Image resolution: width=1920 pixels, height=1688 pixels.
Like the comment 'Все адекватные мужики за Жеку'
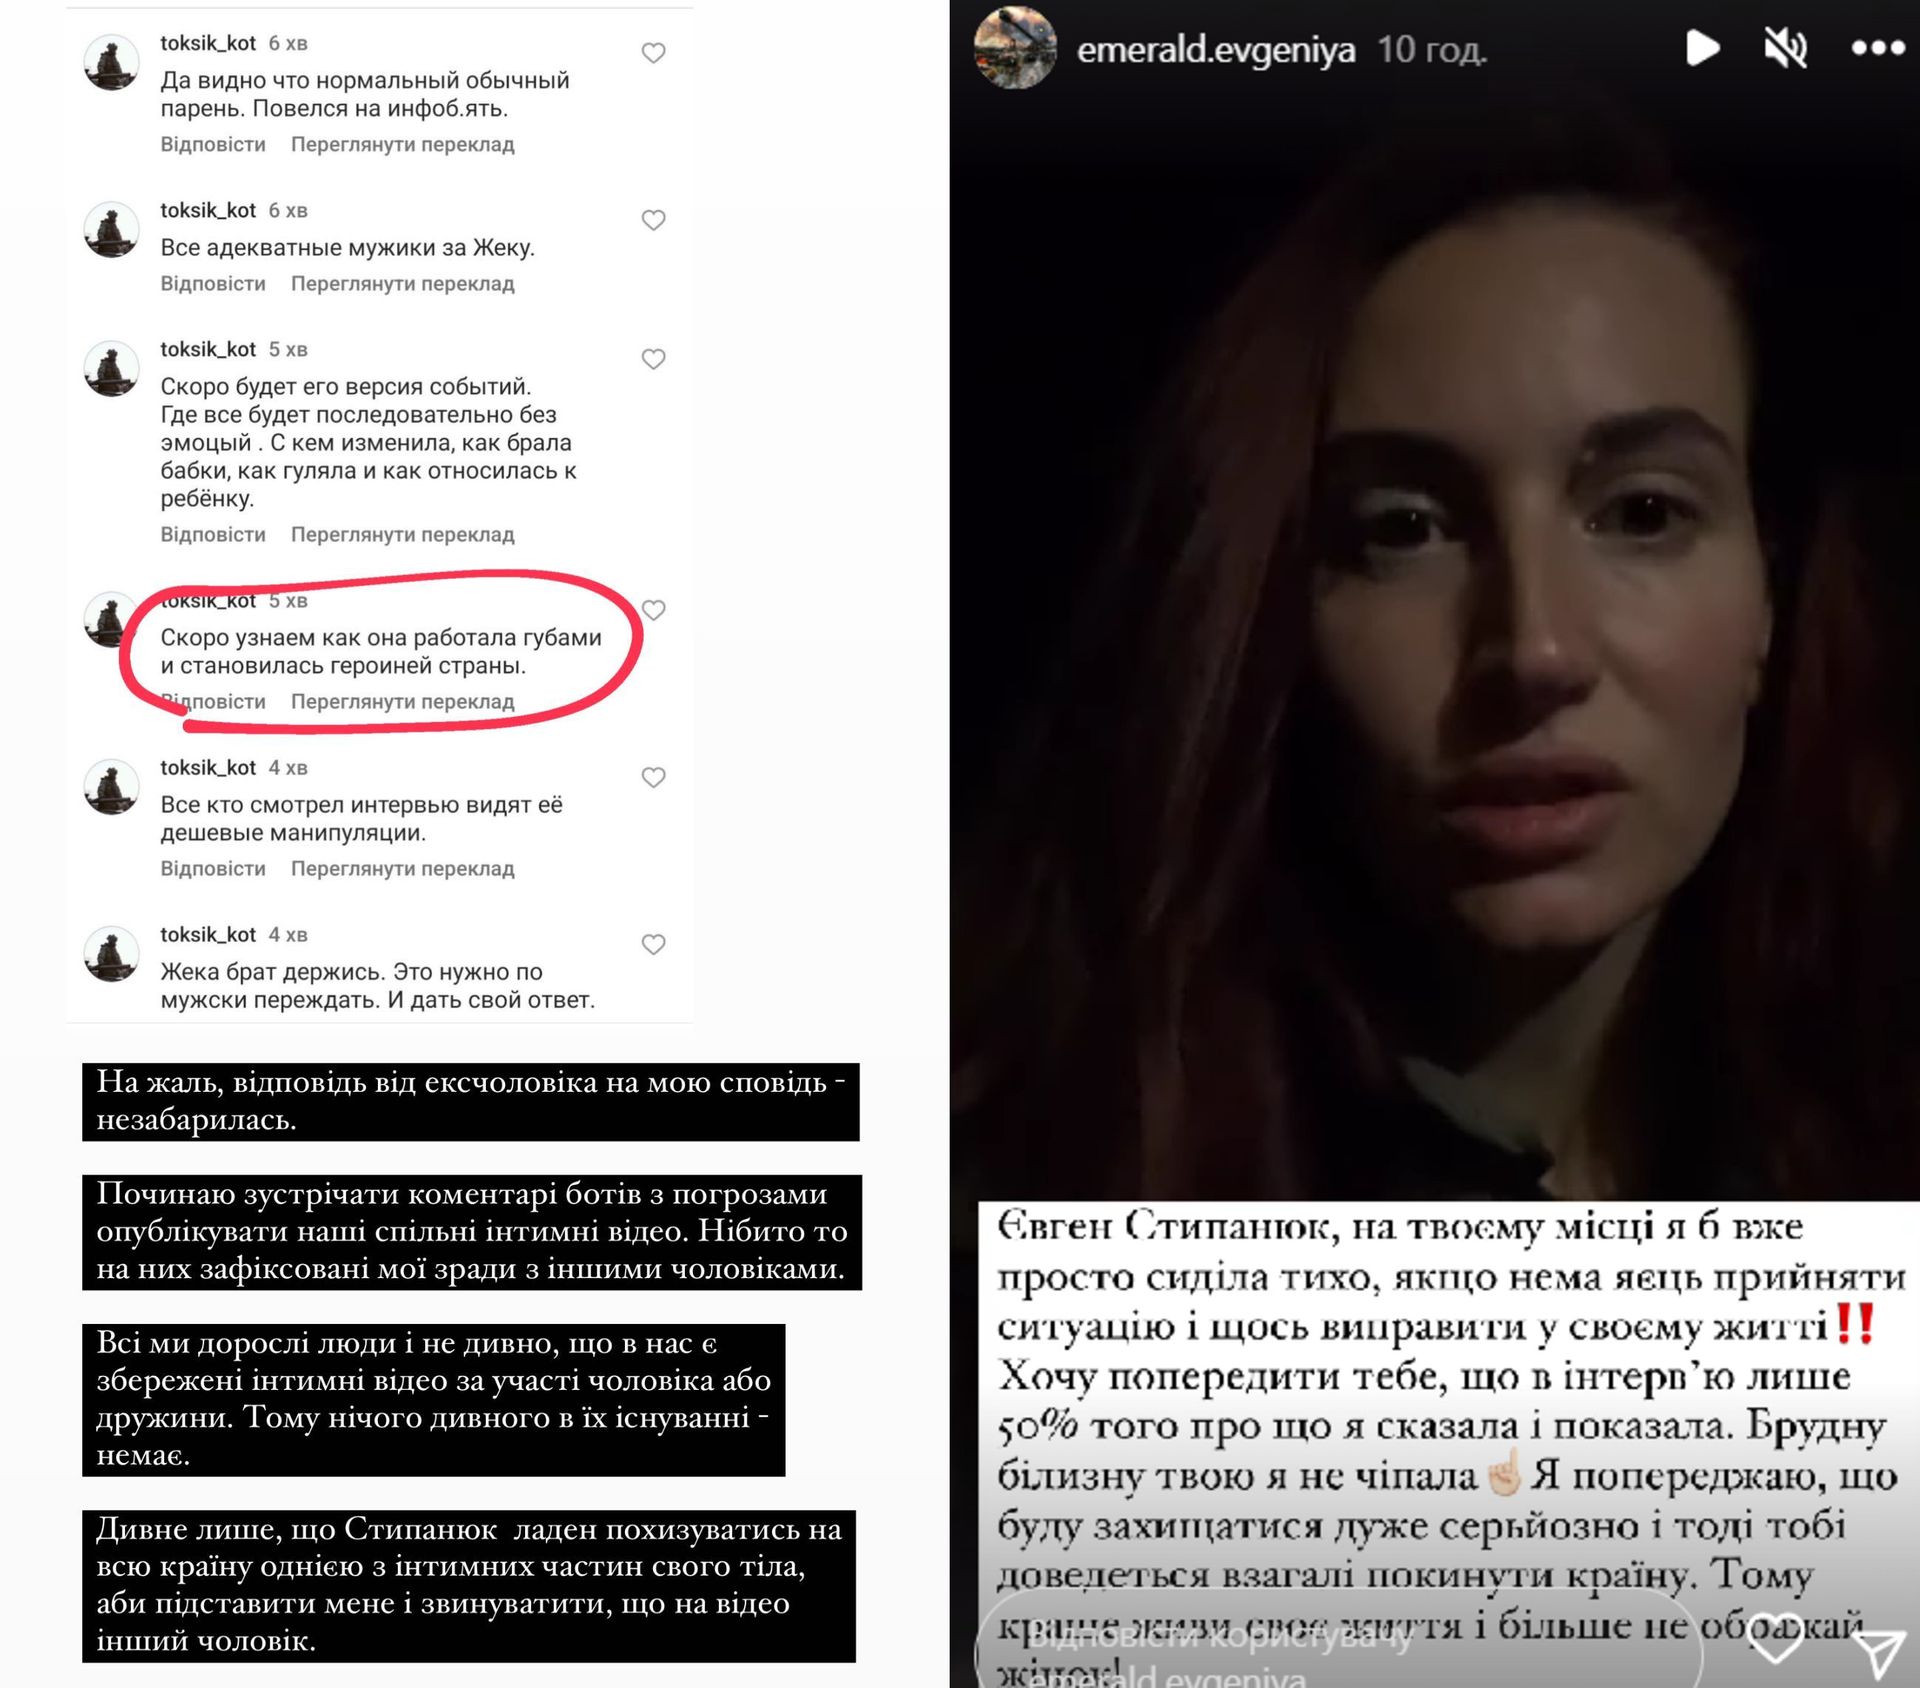point(653,220)
